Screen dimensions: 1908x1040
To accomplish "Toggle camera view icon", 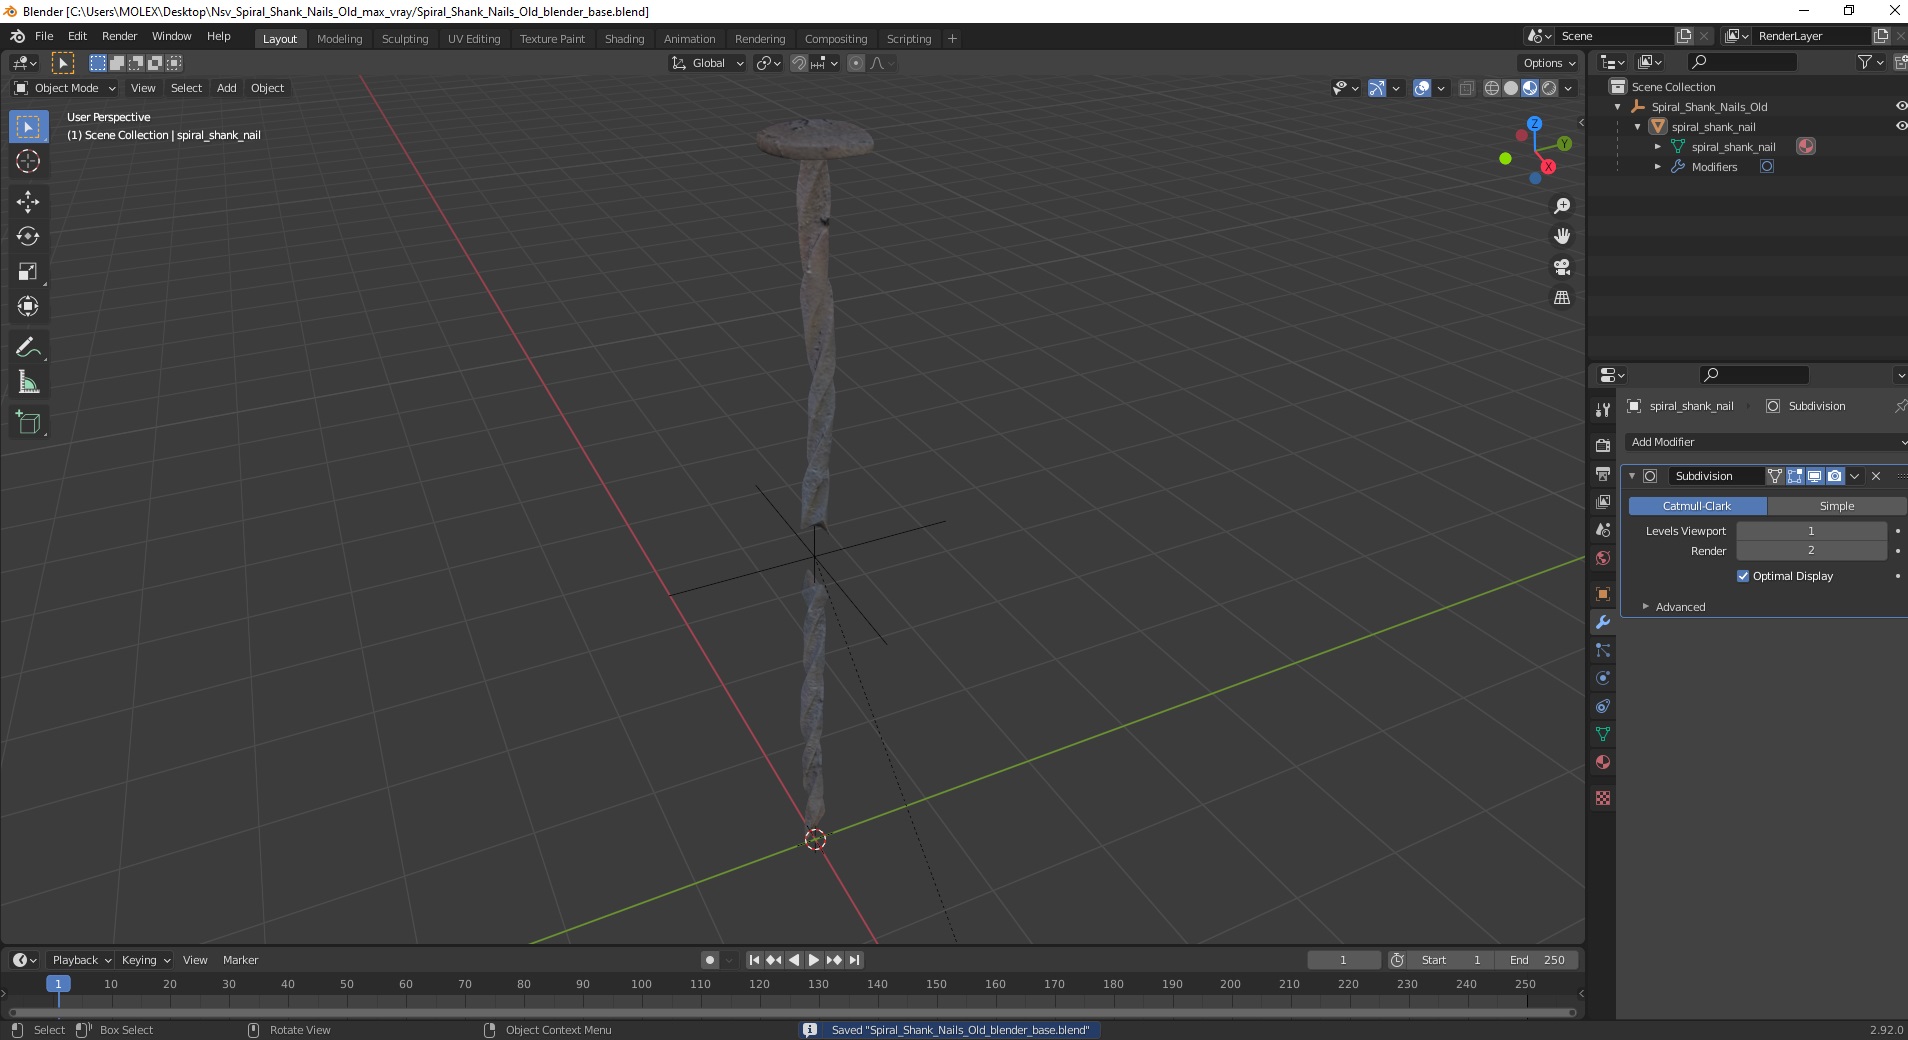I will (1562, 268).
